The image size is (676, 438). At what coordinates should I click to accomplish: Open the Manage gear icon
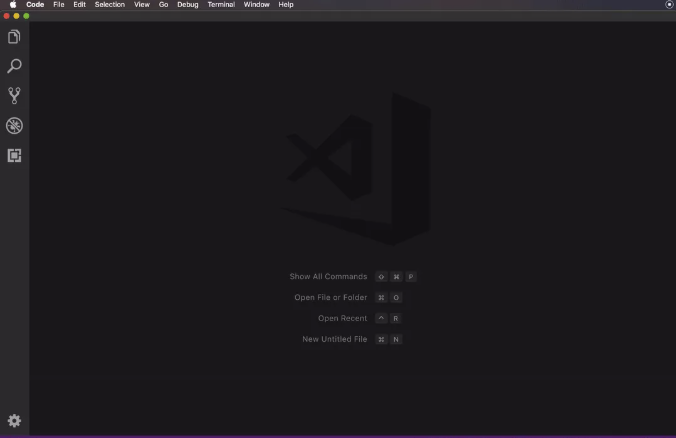pyautogui.click(x=14, y=420)
